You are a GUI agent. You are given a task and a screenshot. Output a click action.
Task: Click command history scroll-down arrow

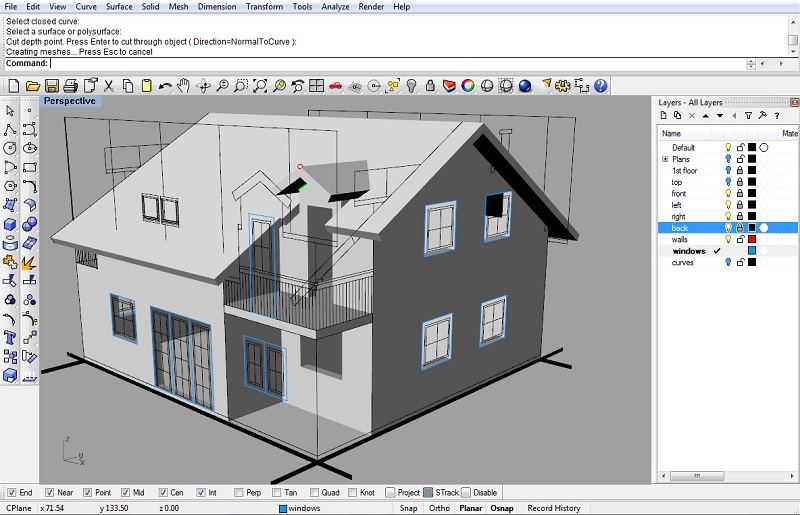[792, 52]
